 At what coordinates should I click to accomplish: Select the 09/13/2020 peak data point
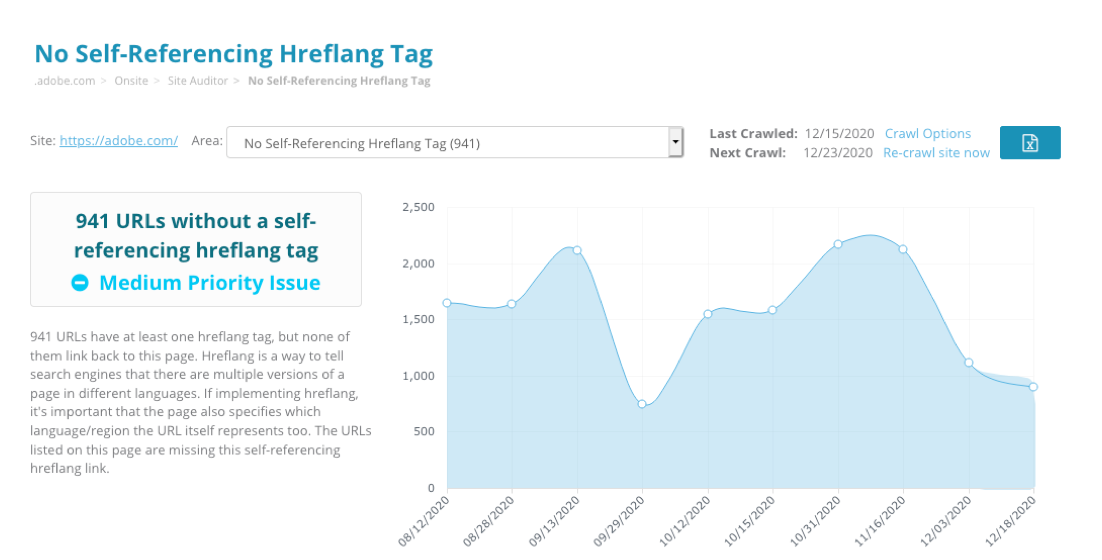tap(577, 250)
